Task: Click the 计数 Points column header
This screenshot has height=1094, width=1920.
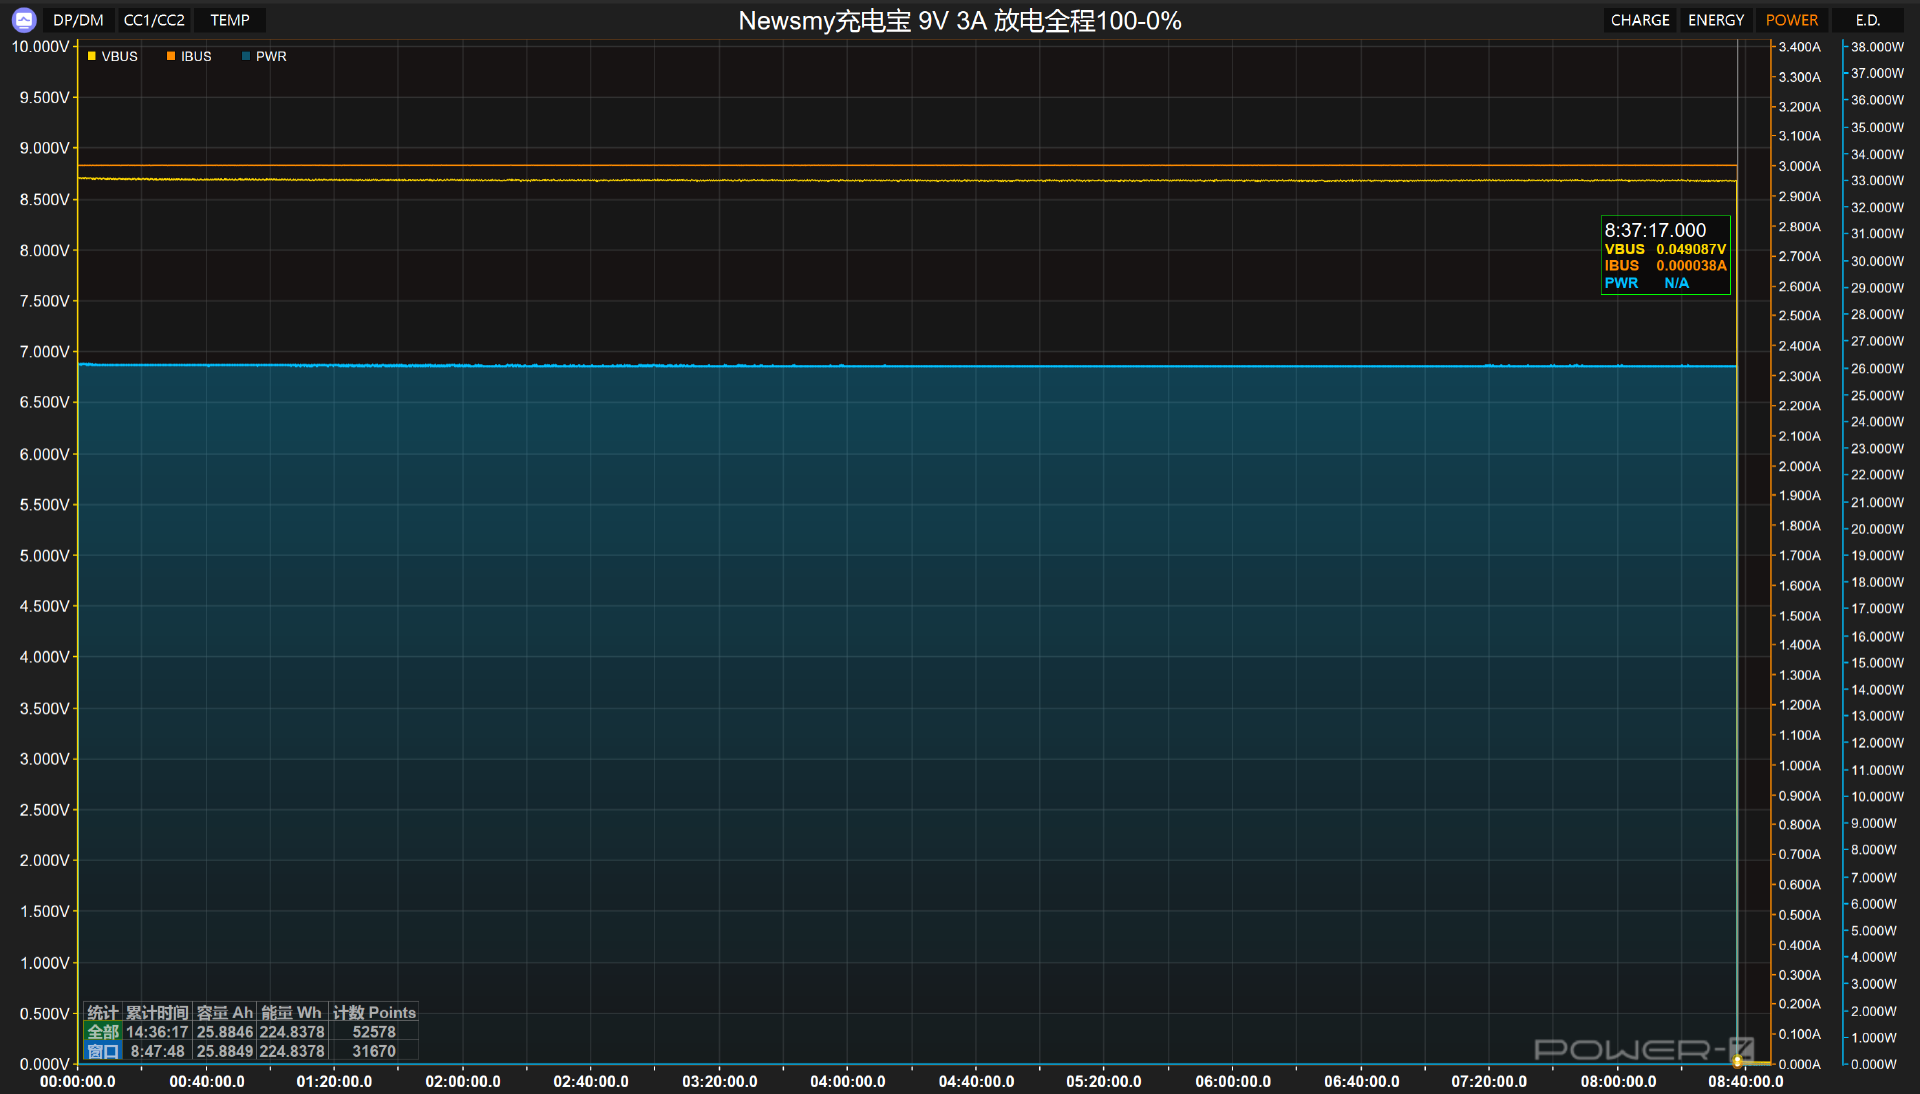Action: click(374, 1013)
